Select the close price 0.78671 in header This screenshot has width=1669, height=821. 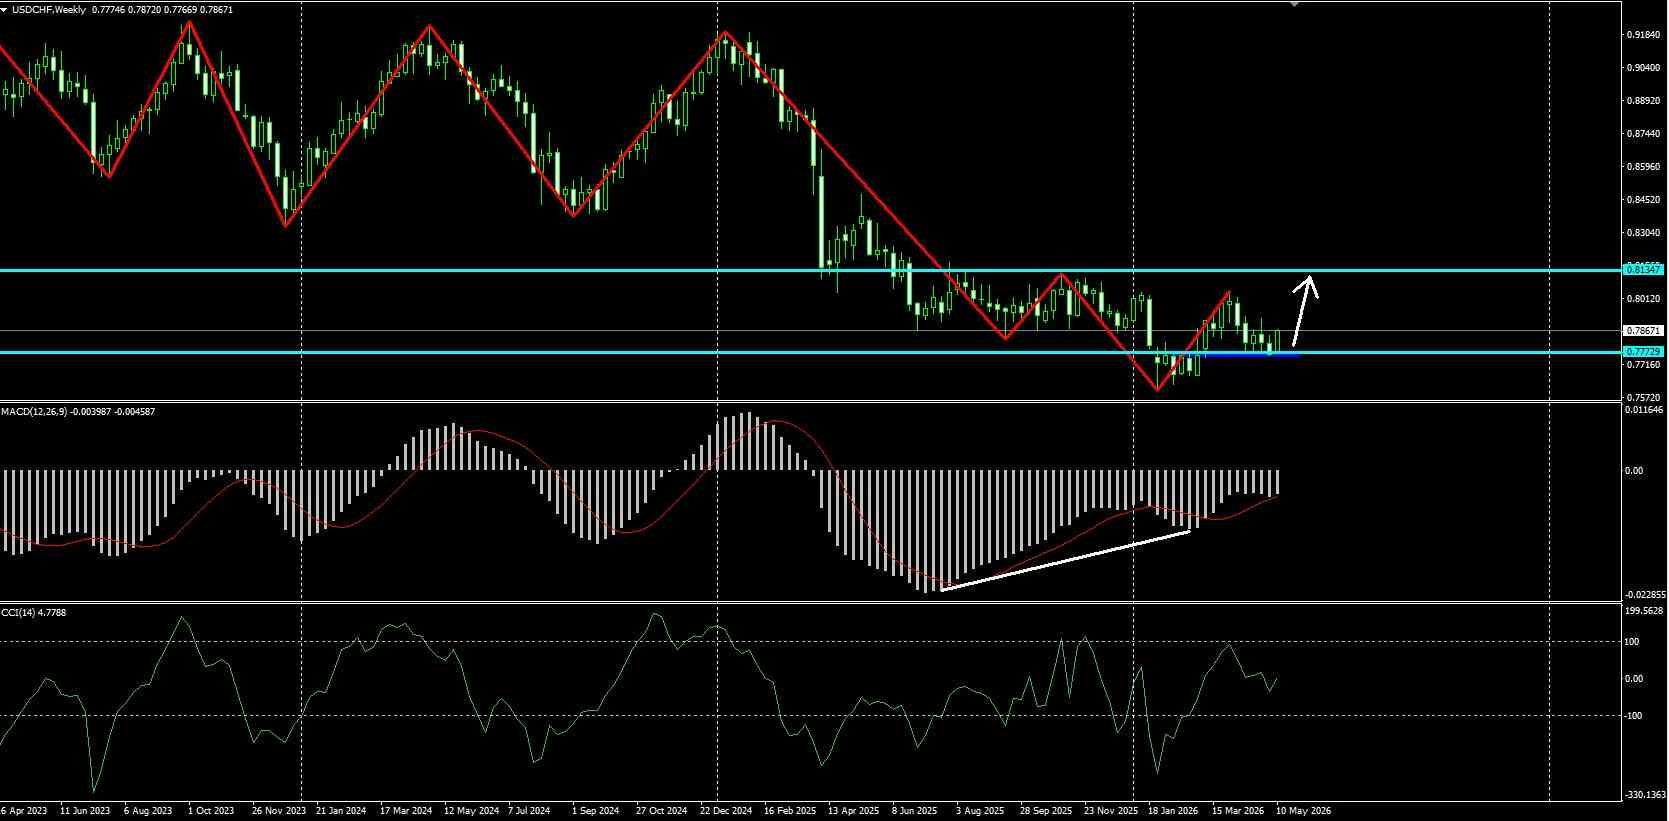tap(216, 9)
